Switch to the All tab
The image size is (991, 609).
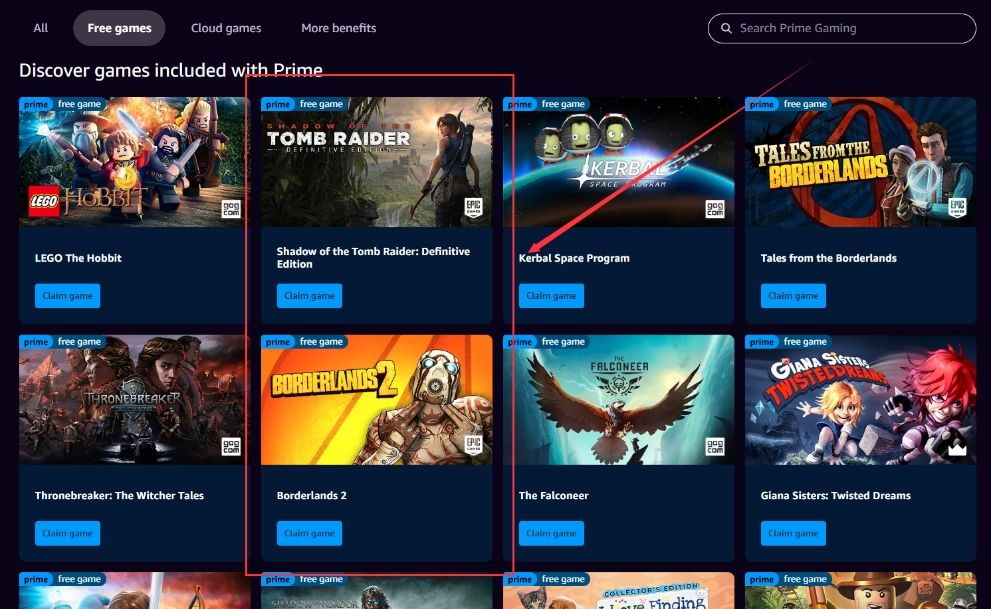click(x=40, y=28)
